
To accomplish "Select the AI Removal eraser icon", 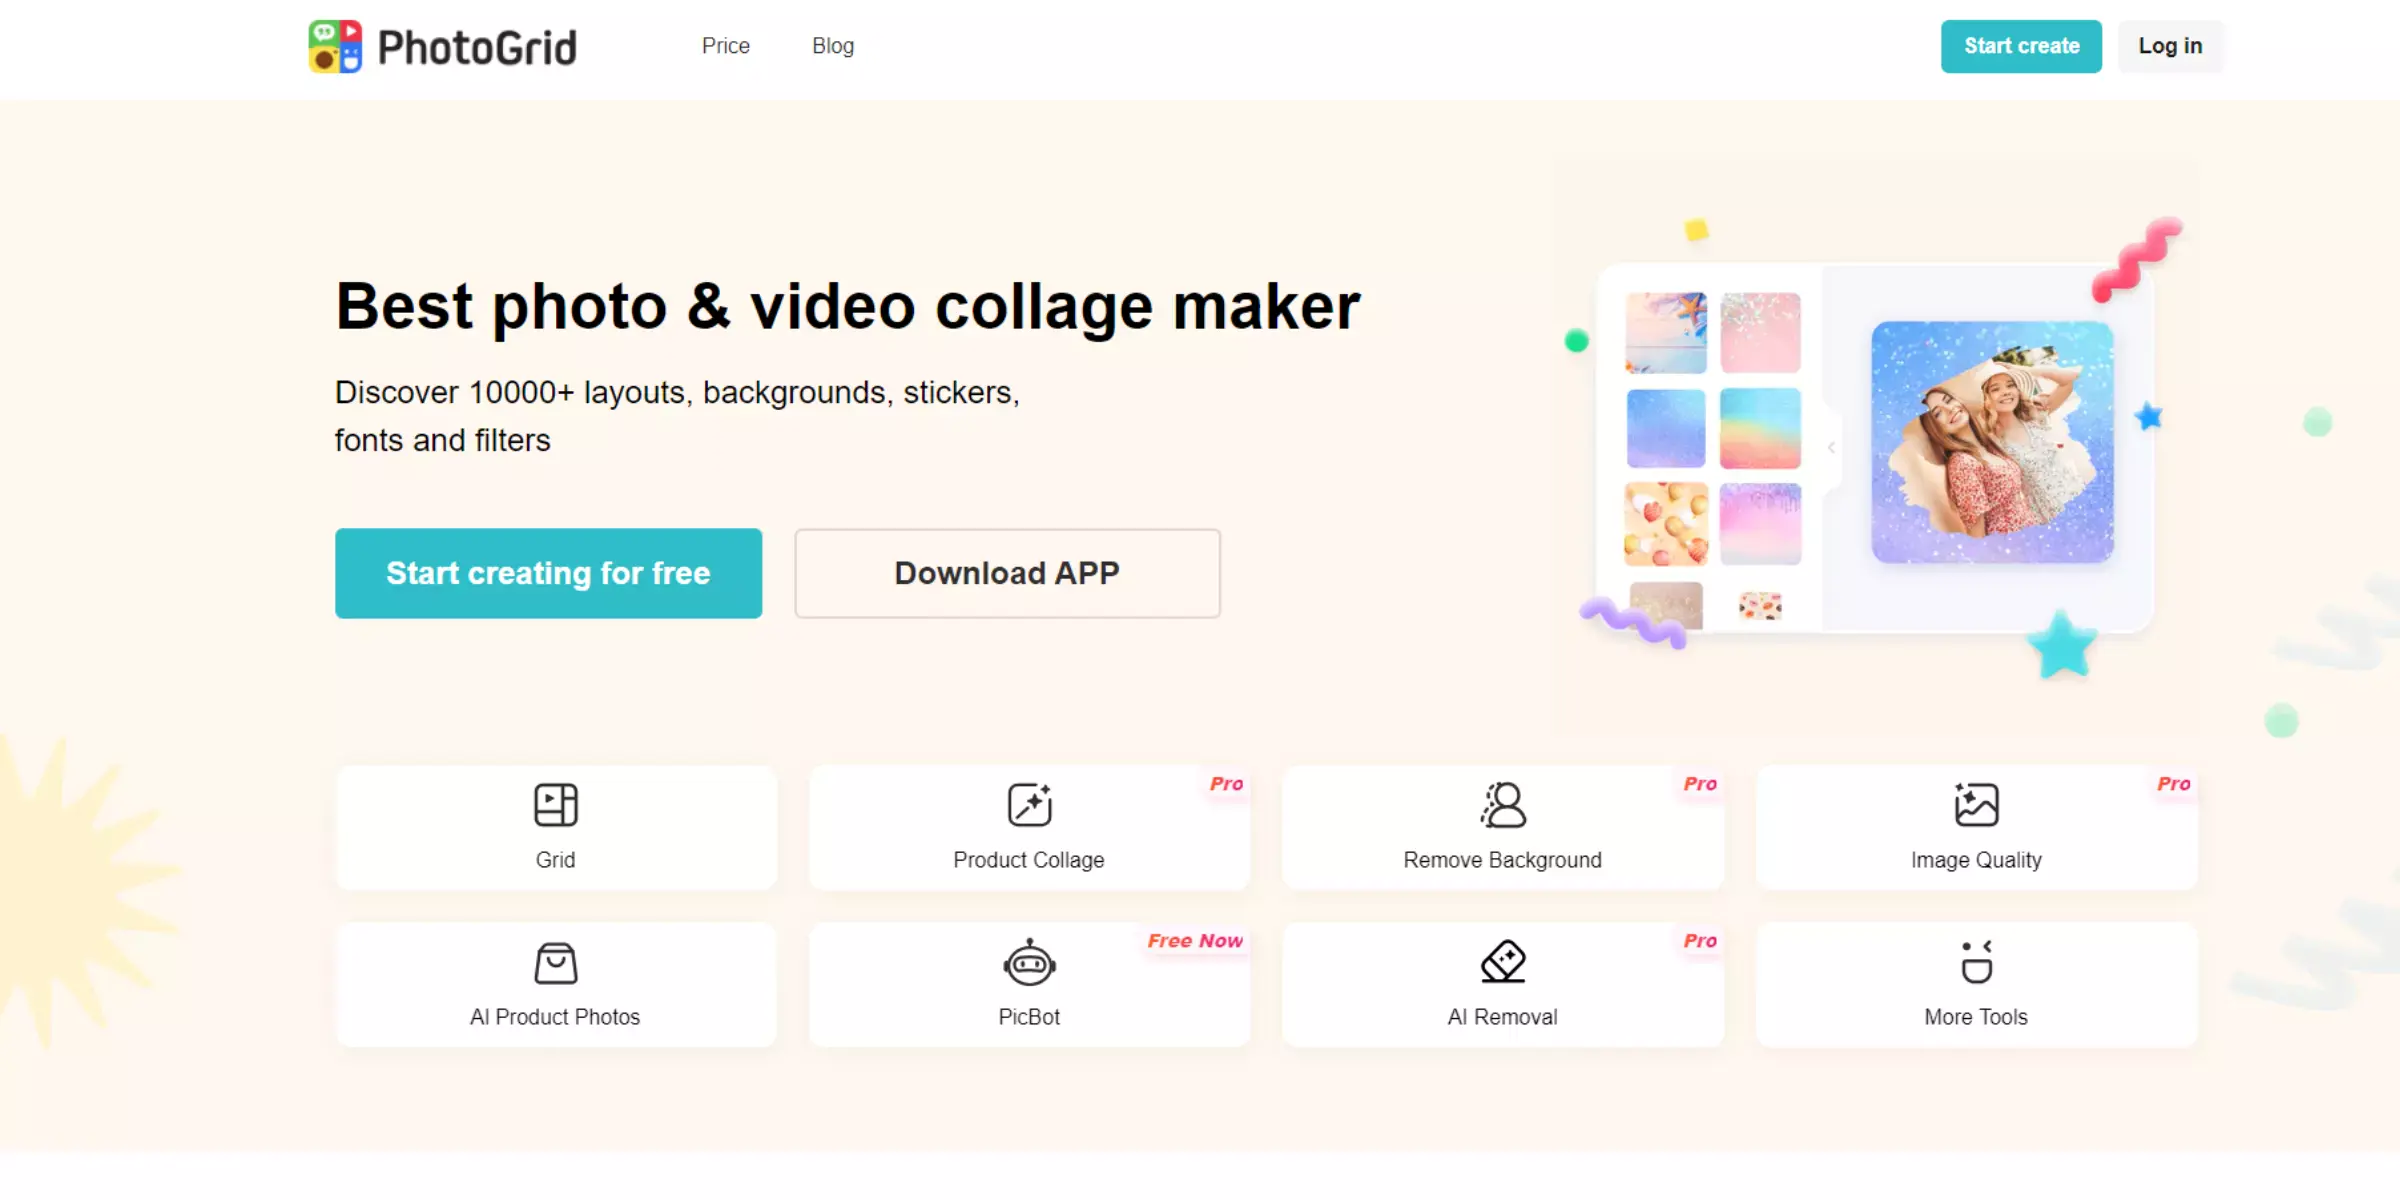I will point(1503,962).
